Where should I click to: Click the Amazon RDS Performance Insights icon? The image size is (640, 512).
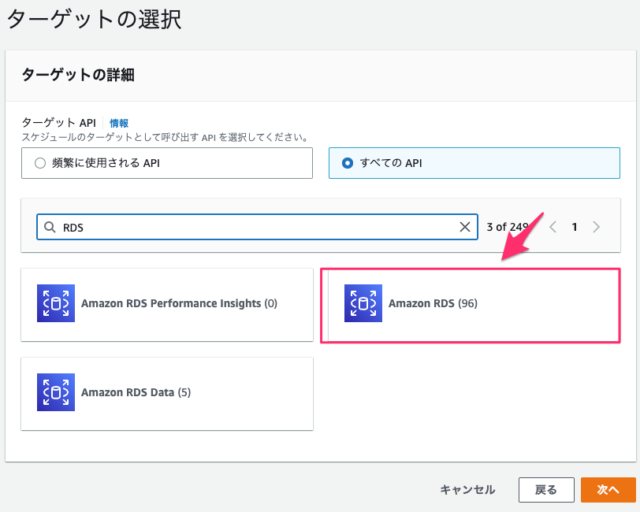(x=56, y=303)
